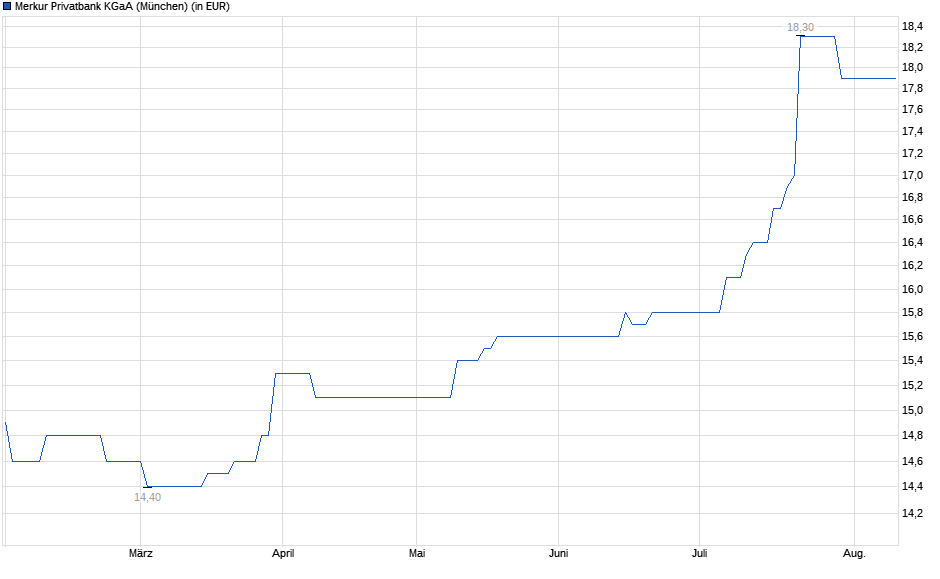Click the 14,40 low price marker label

147,497
